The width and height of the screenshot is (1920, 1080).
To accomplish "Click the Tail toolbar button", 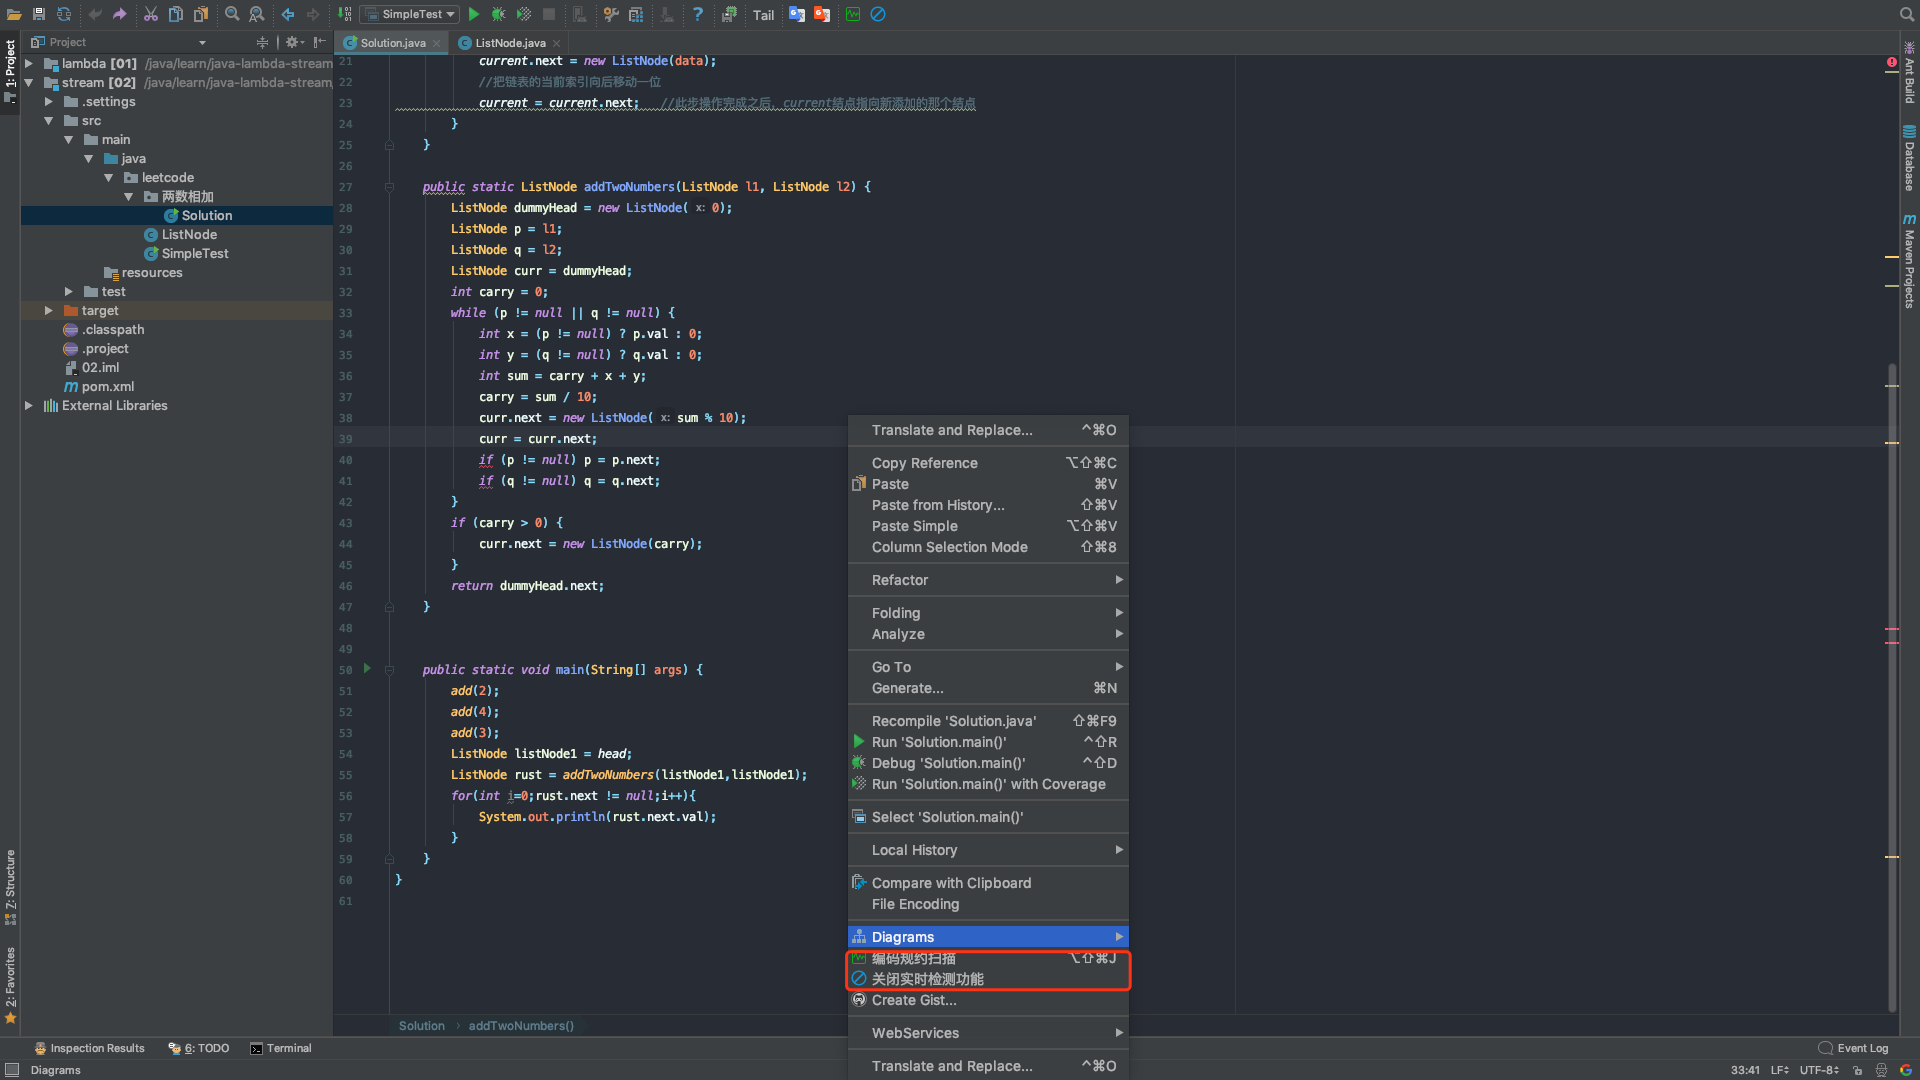I will (x=763, y=15).
